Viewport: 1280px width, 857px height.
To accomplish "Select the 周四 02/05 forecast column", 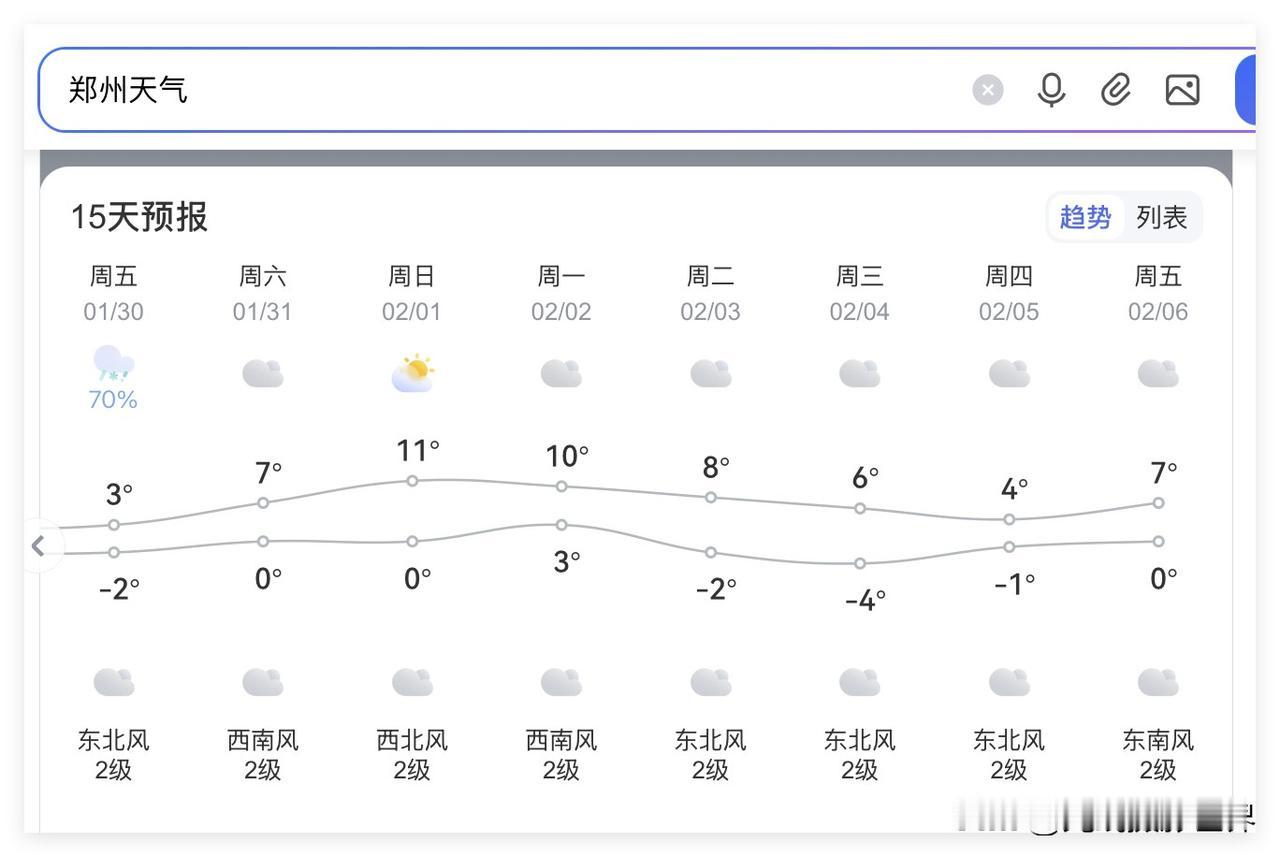I will 1009,293.
